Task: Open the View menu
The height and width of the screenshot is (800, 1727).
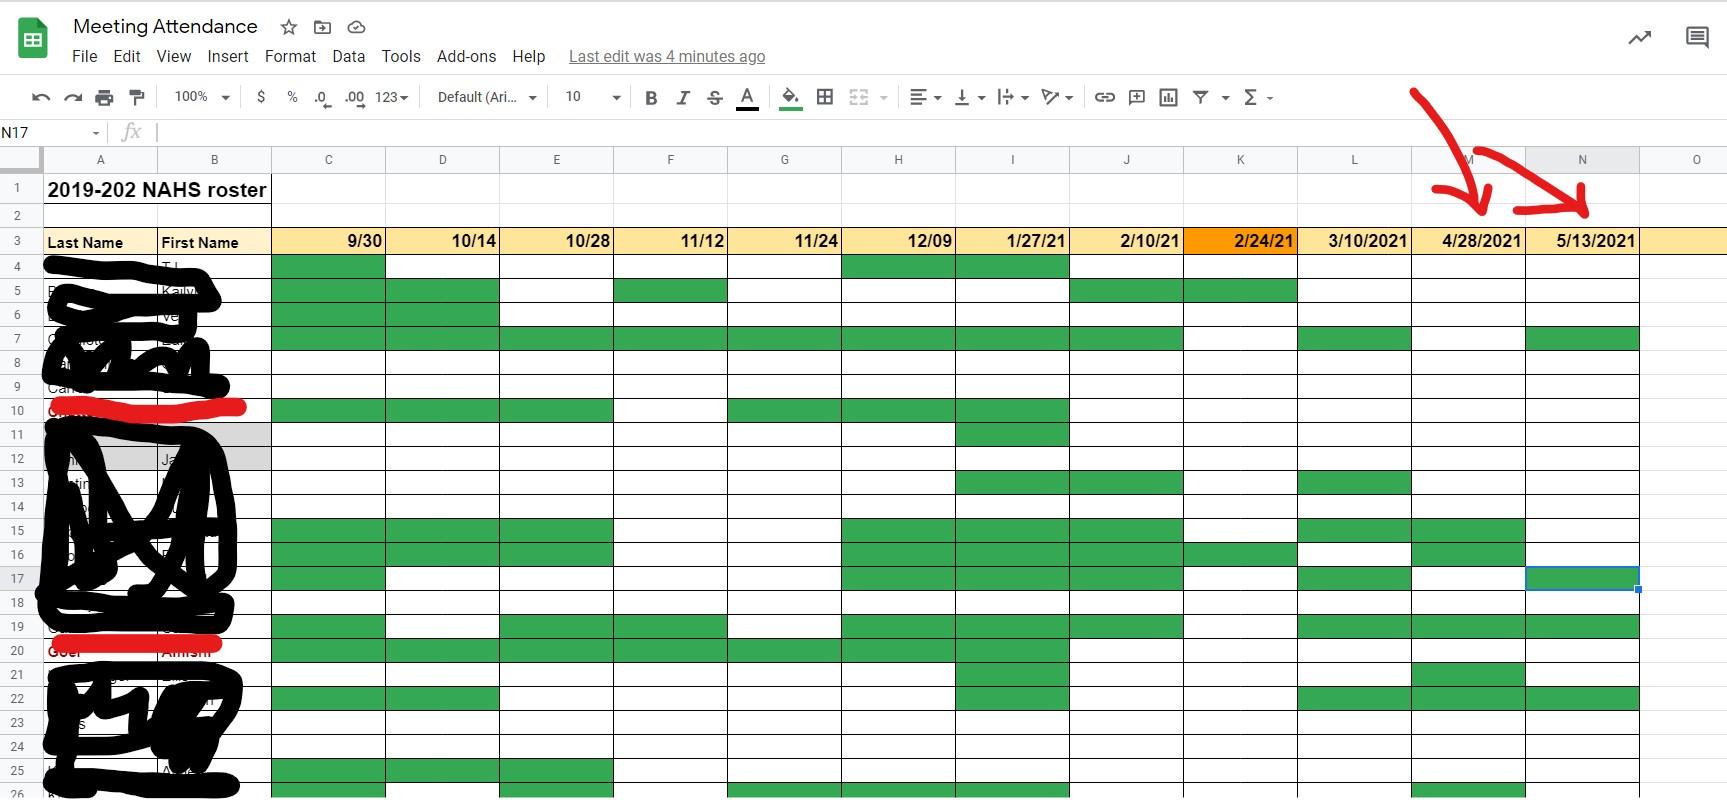Action: point(174,56)
